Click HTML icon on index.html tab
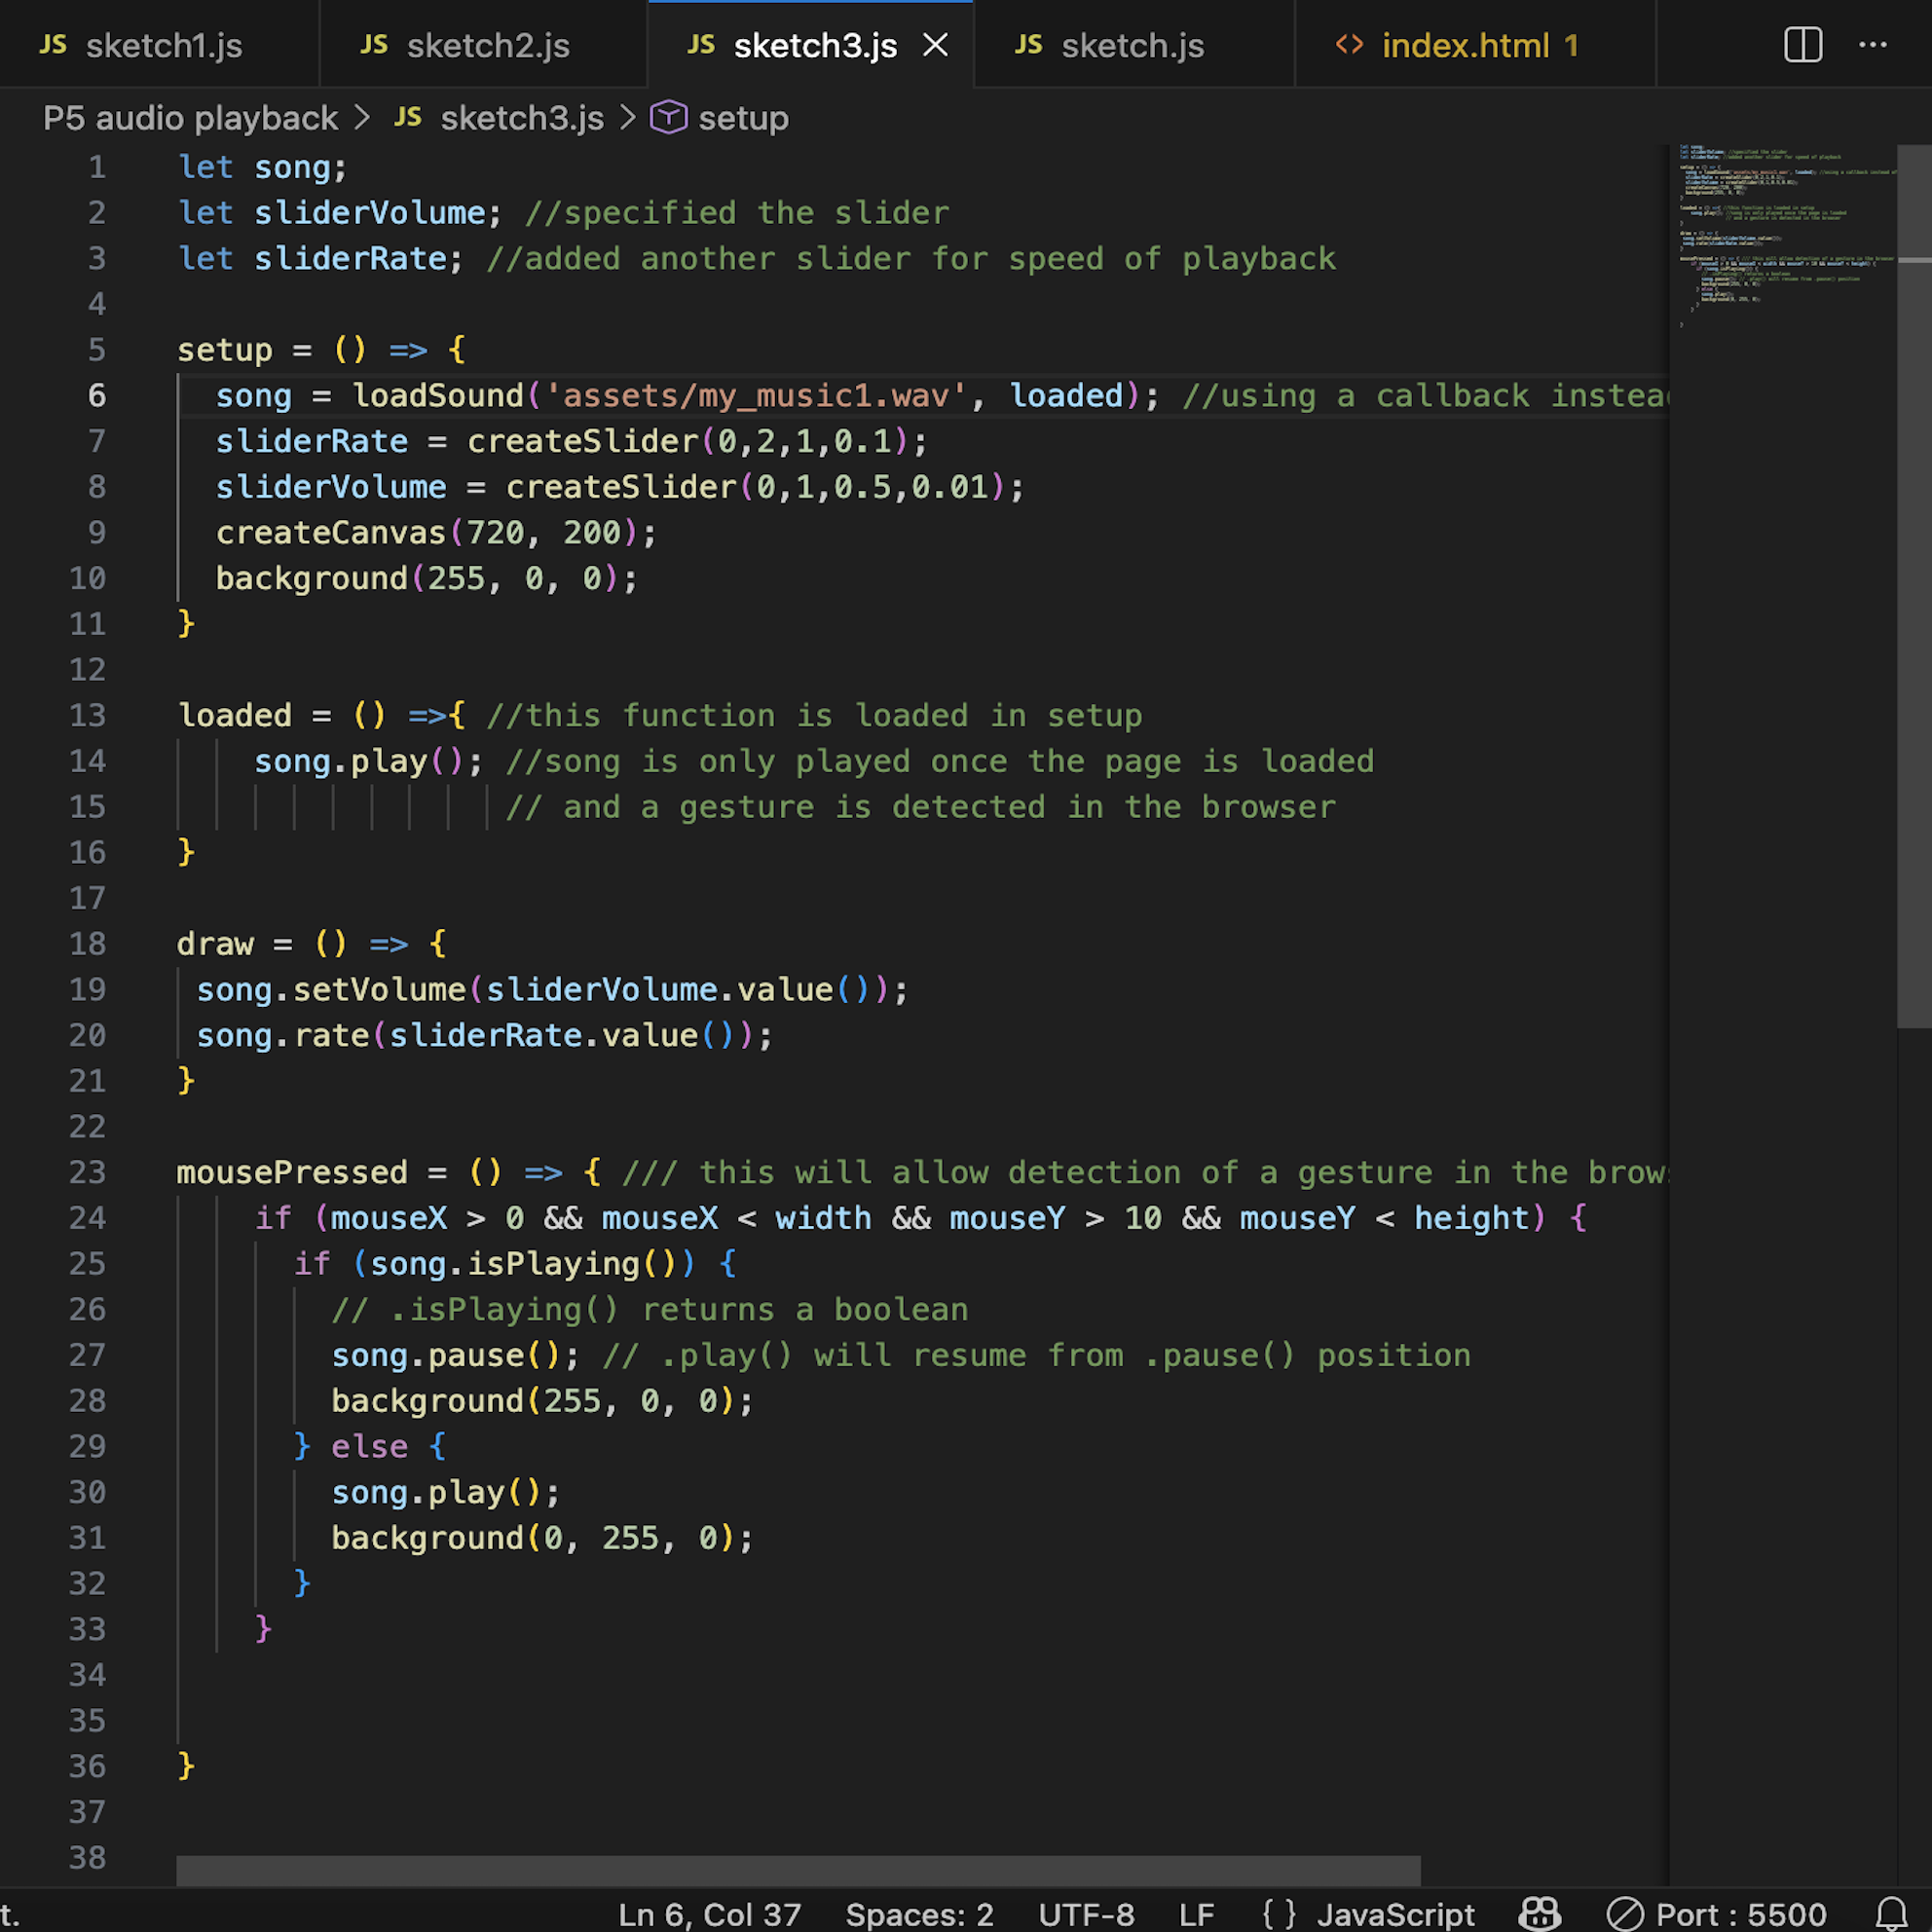The height and width of the screenshot is (1932, 1932). pos(1350,45)
